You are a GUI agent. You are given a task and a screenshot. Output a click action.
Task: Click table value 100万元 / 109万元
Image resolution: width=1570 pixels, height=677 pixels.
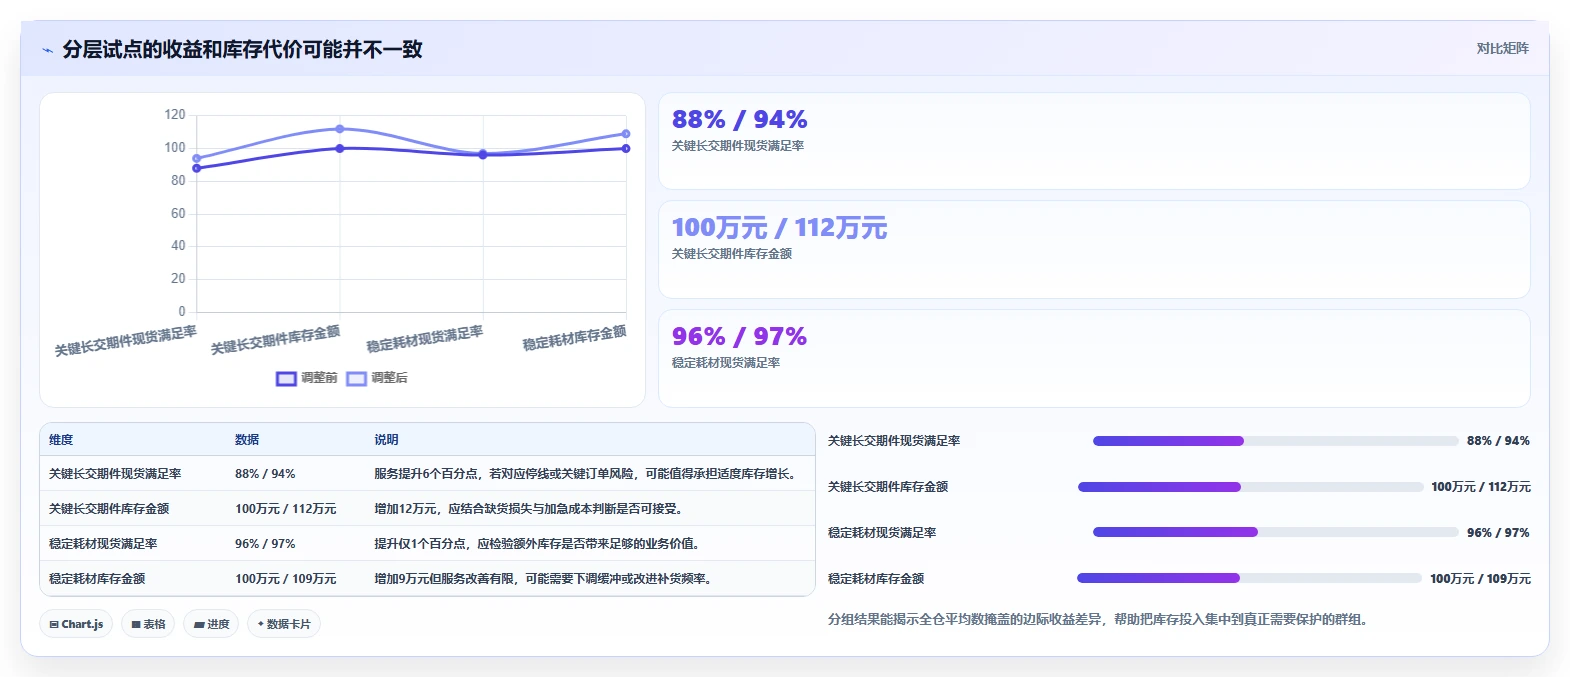click(286, 579)
